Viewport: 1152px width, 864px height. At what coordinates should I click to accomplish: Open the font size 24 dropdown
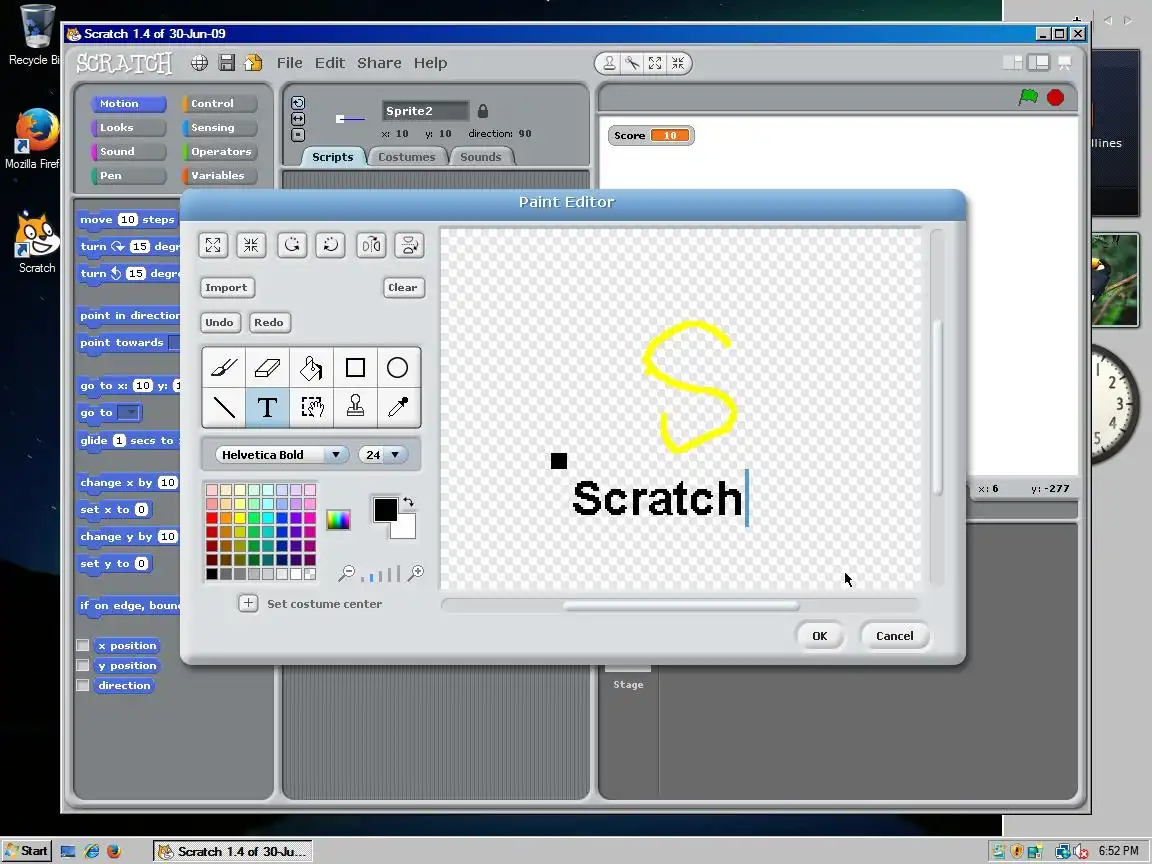click(x=382, y=455)
